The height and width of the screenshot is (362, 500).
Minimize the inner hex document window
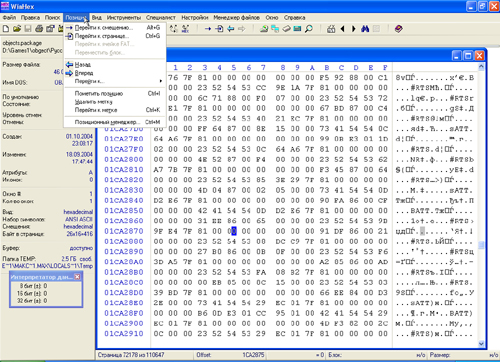(457, 56)
